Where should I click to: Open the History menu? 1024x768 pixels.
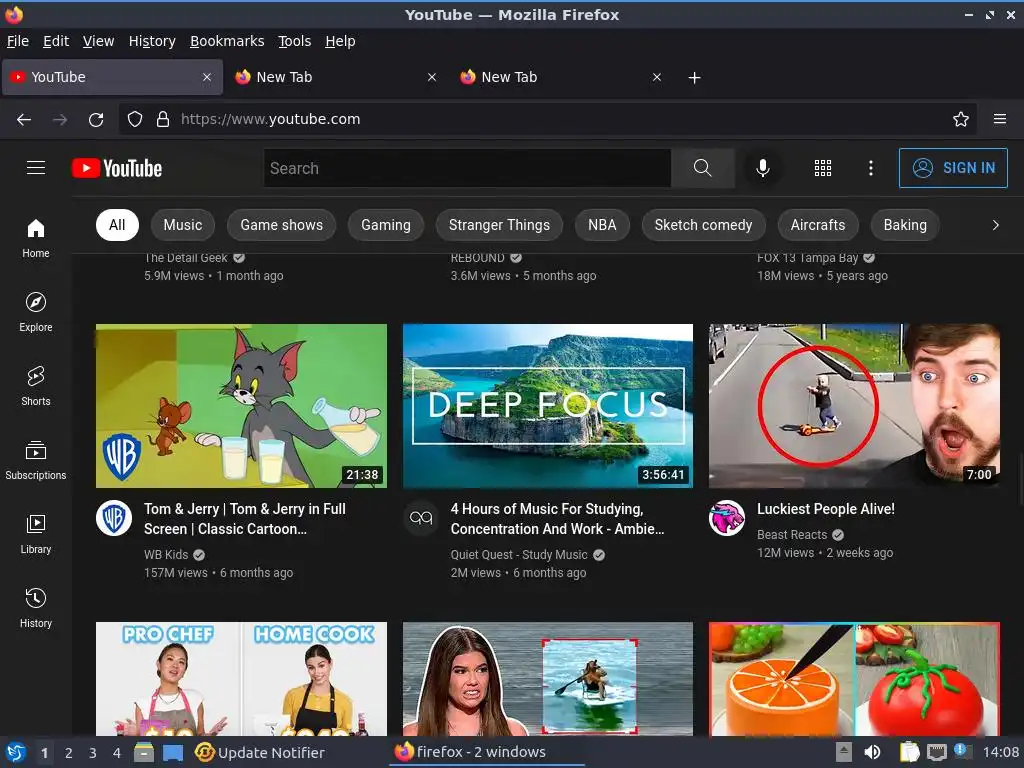coord(152,41)
